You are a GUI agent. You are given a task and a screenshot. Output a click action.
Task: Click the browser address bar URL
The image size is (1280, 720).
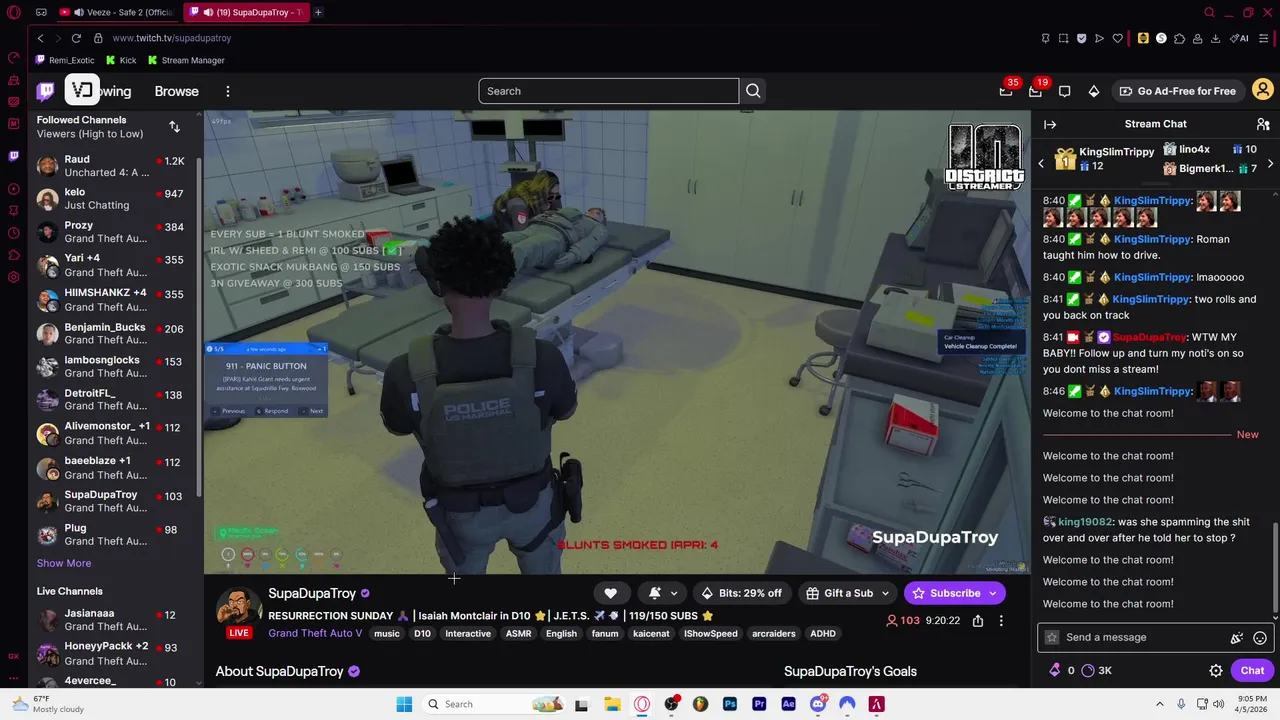pyautogui.click(x=172, y=38)
